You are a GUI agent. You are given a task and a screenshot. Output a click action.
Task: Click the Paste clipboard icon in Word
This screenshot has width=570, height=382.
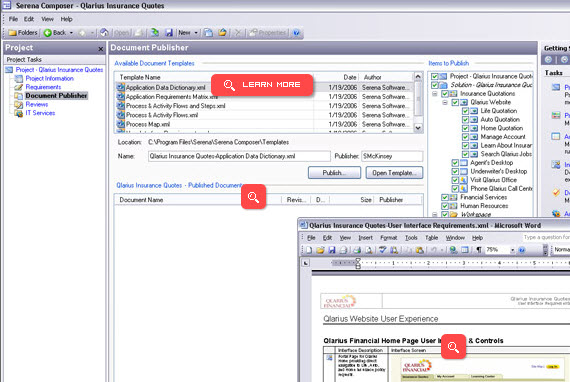(x=419, y=250)
